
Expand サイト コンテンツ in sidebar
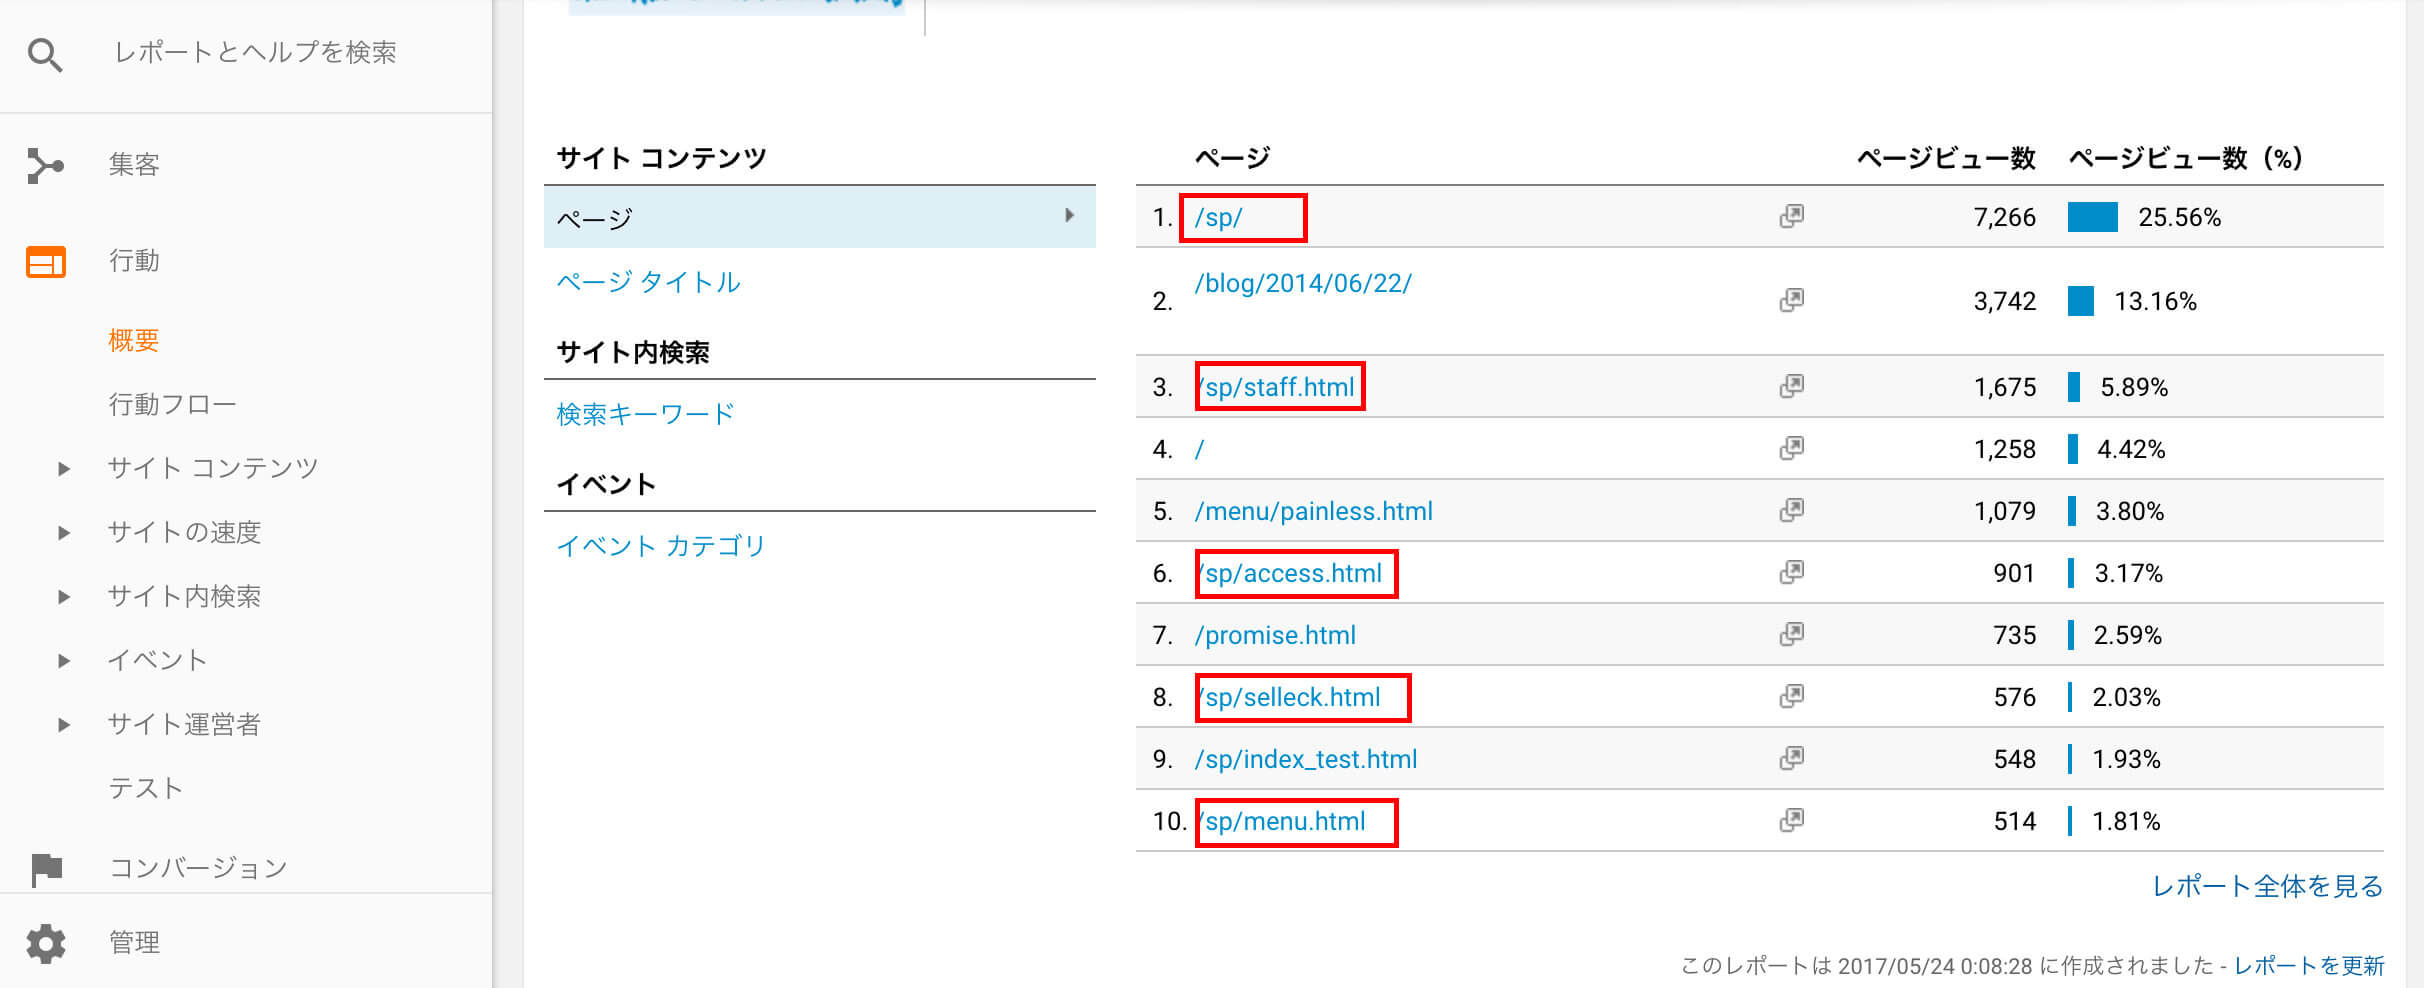pos(64,468)
